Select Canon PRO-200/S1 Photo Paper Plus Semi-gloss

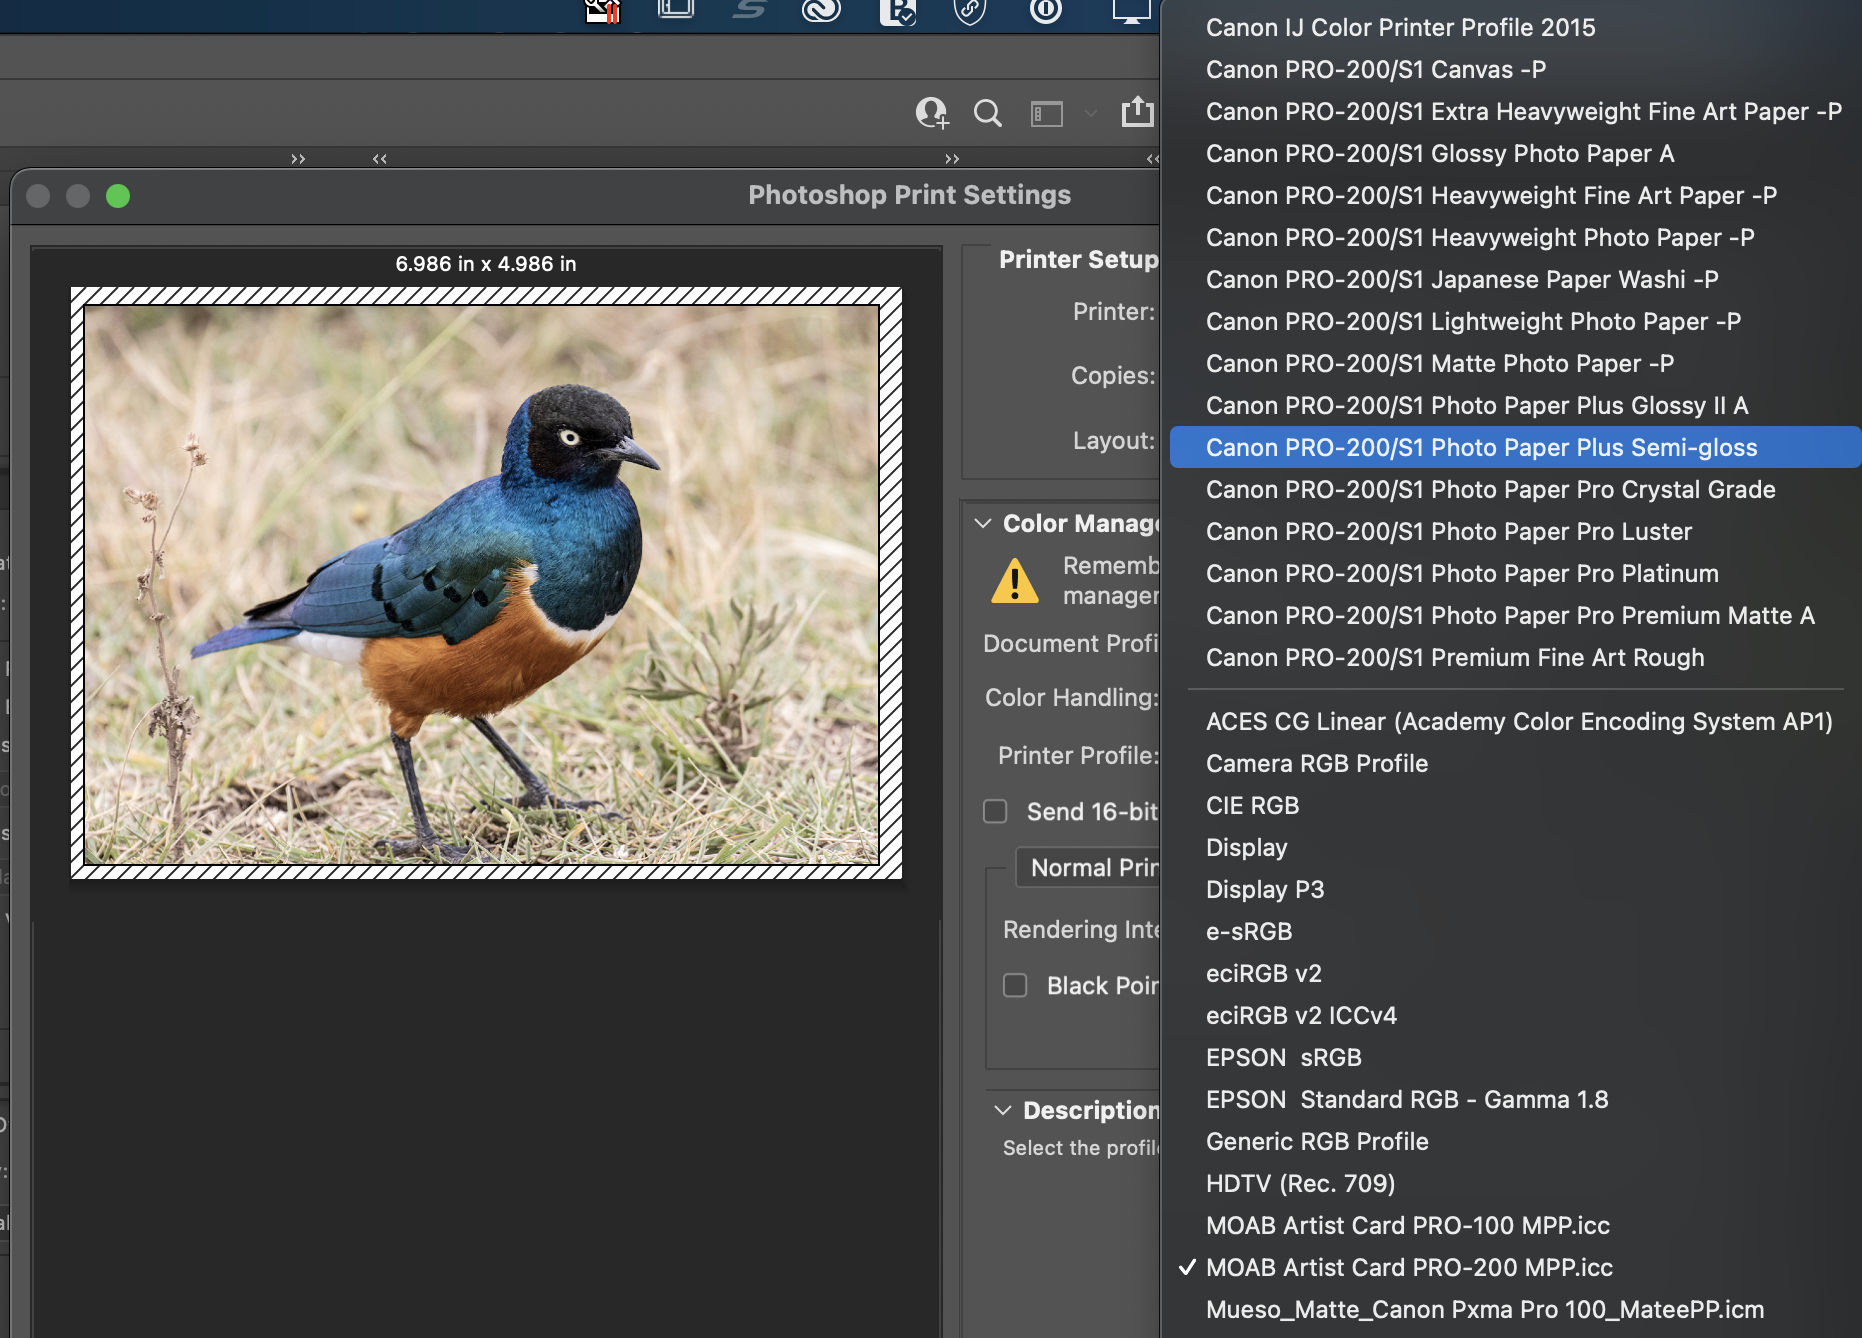click(1481, 447)
